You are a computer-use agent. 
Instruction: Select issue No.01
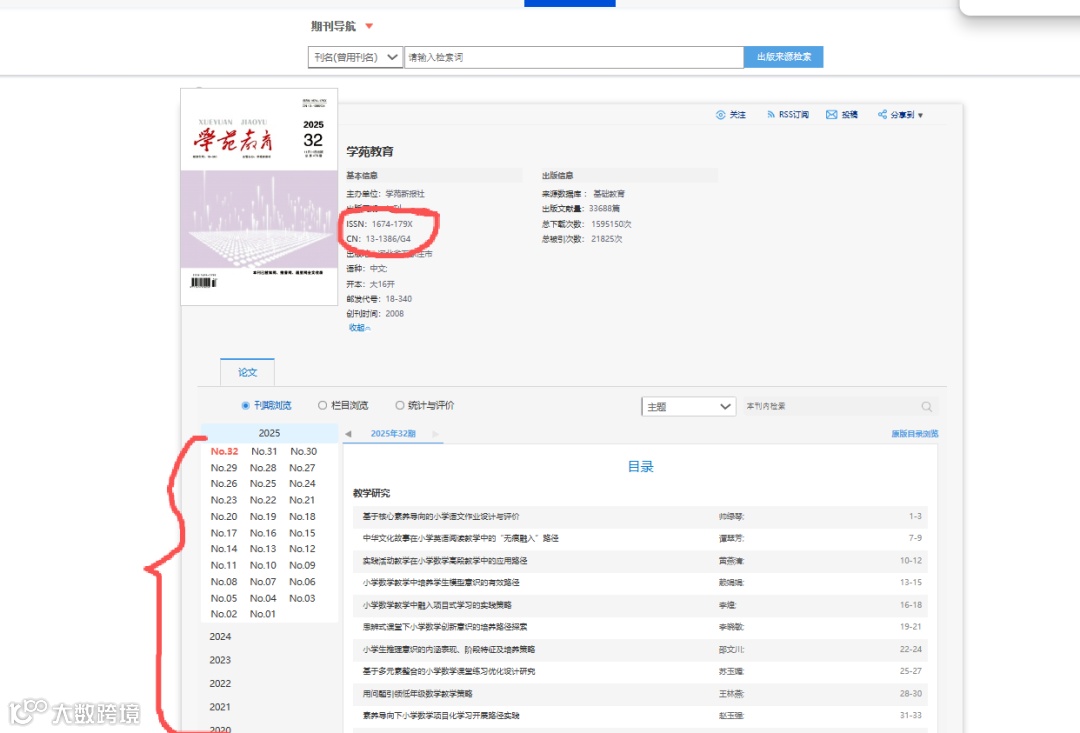click(x=263, y=614)
